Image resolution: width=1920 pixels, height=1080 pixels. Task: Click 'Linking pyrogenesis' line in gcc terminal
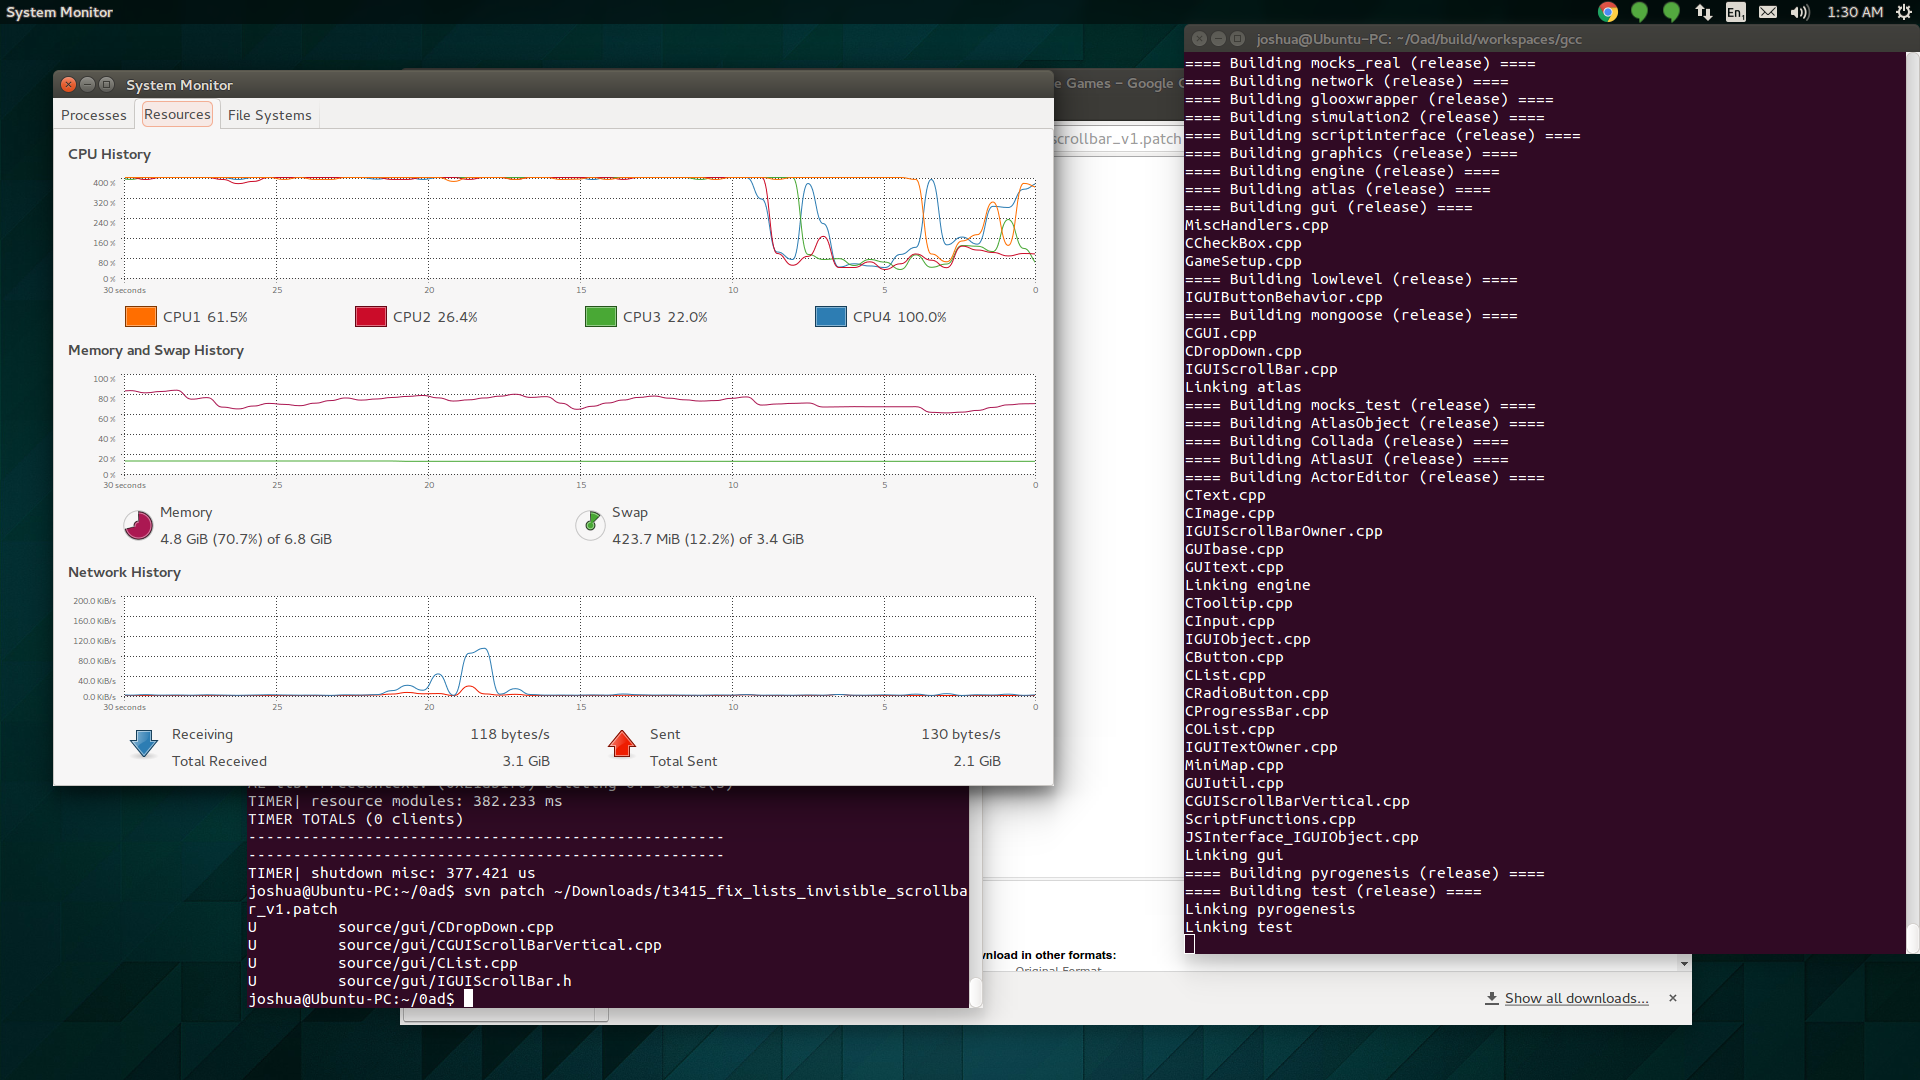[1270, 909]
